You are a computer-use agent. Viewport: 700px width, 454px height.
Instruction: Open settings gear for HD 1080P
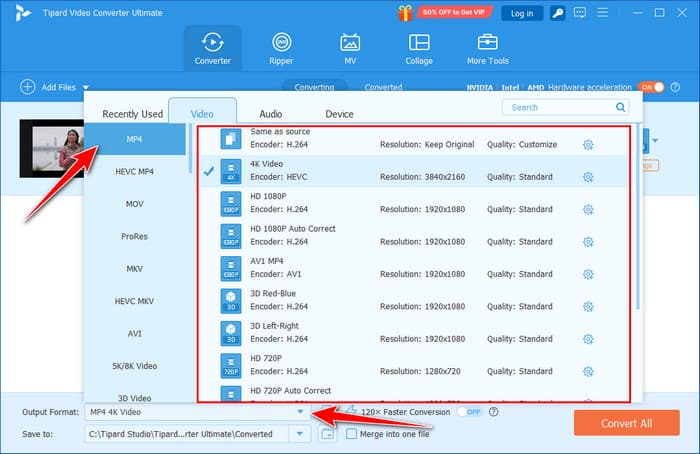click(588, 209)
